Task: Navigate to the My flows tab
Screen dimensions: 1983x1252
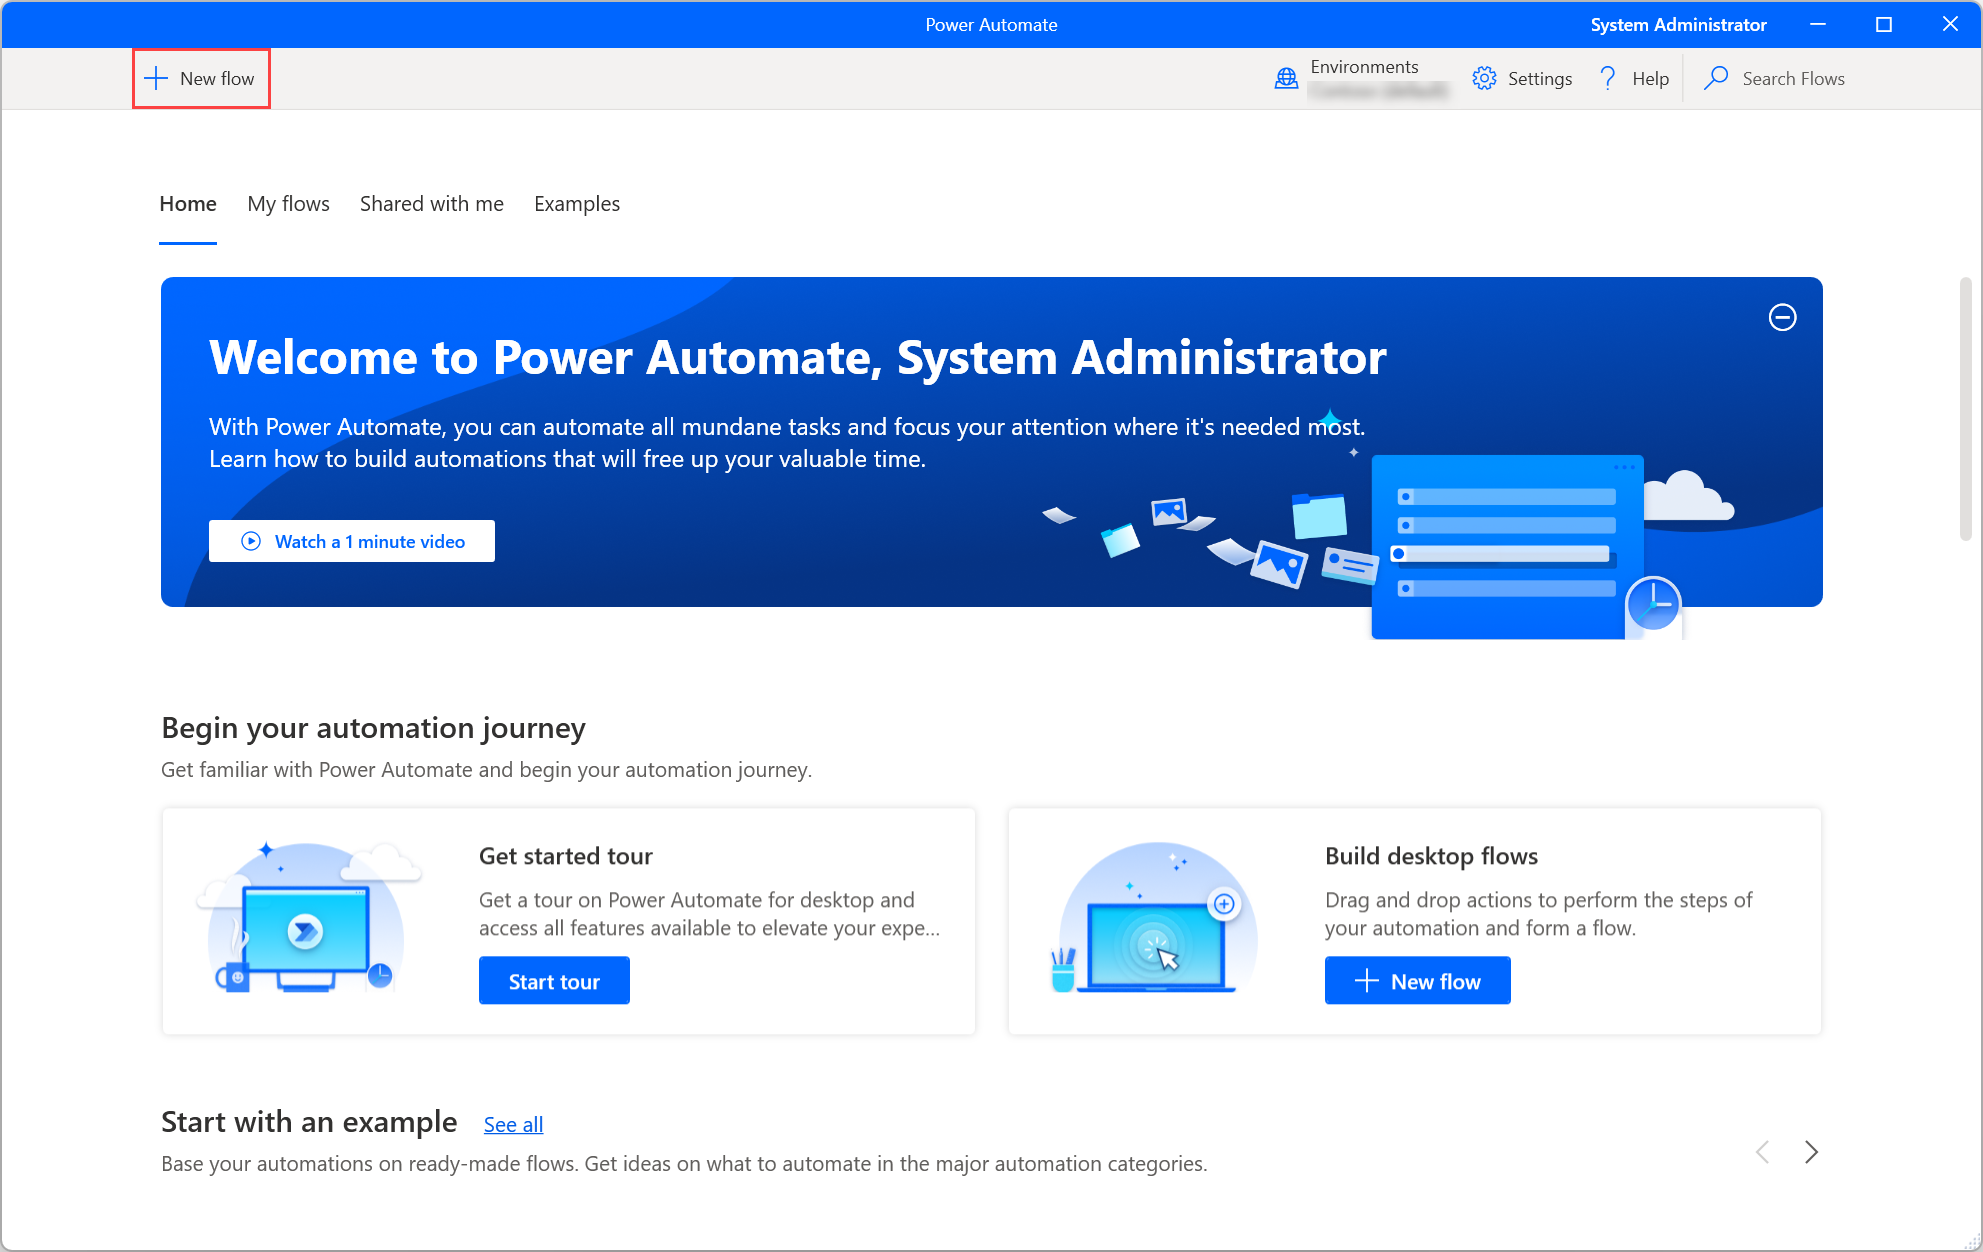Action: click(x=287, y=203)
